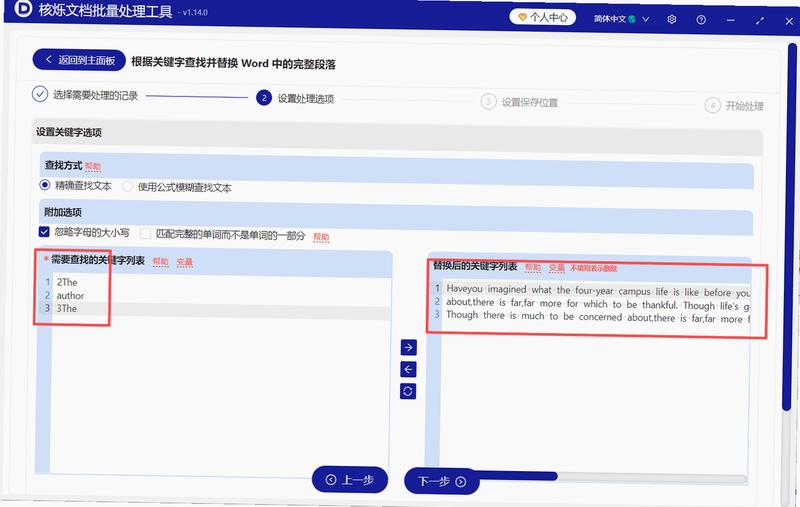Image resolution: width=800 pixels, height=507 pixels.
Task: Open the settings gear icon
Action: (672, 19)
